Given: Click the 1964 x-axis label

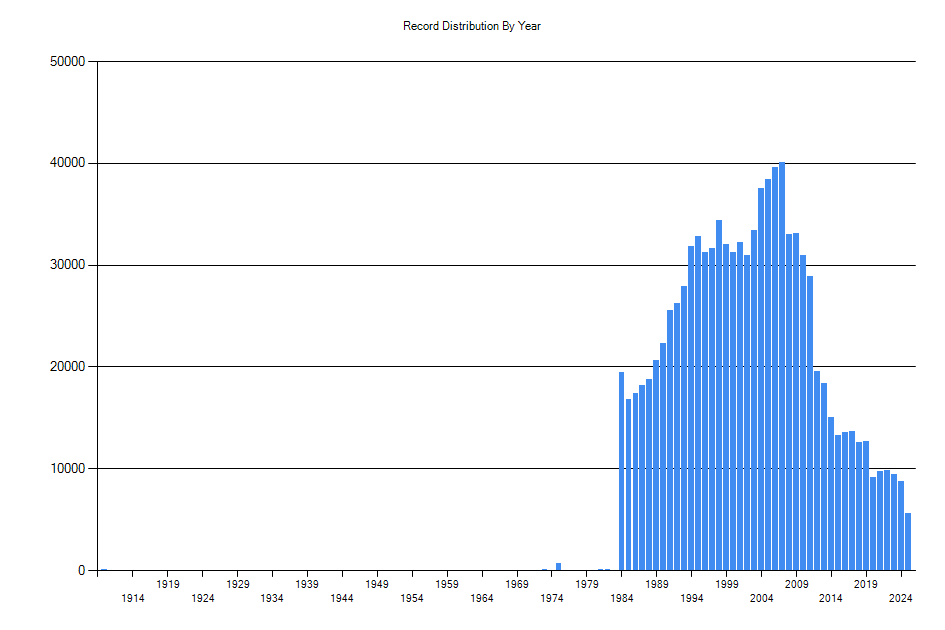Looking at the screenshot, I should [x=482, y=598].
